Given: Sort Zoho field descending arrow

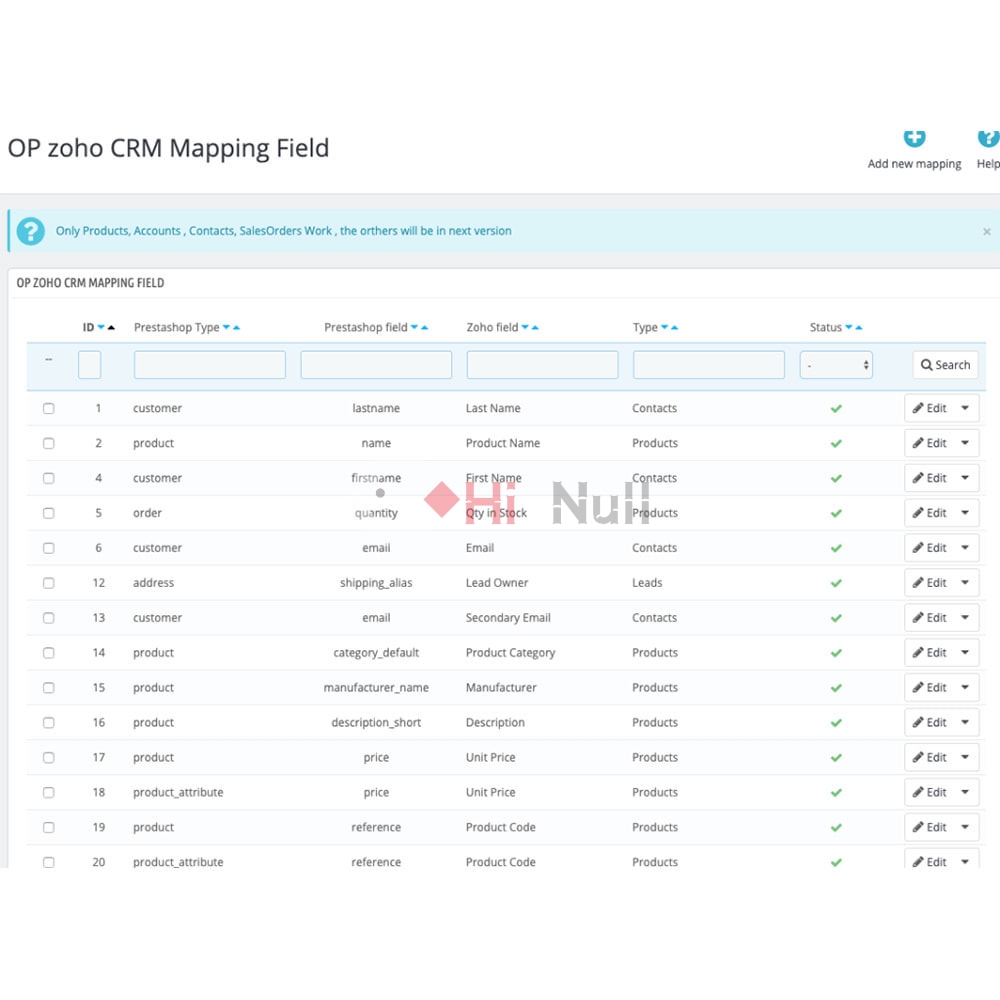Looking at the screenshot, I should [x=525, y=327].
